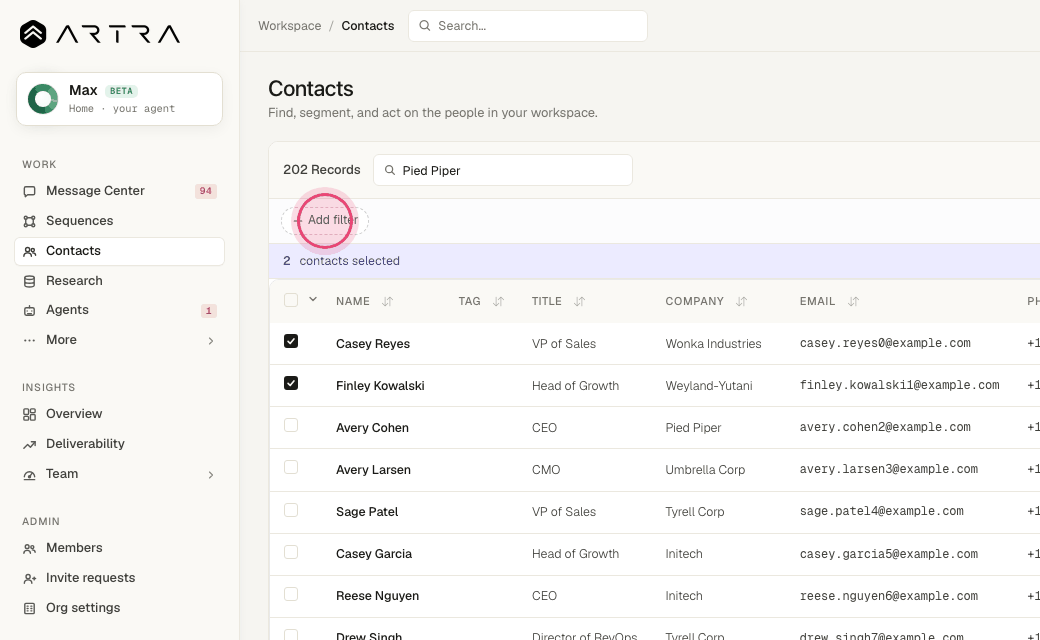Open Members admin page
1040x640 pixels.
click(x=119, y=548)
